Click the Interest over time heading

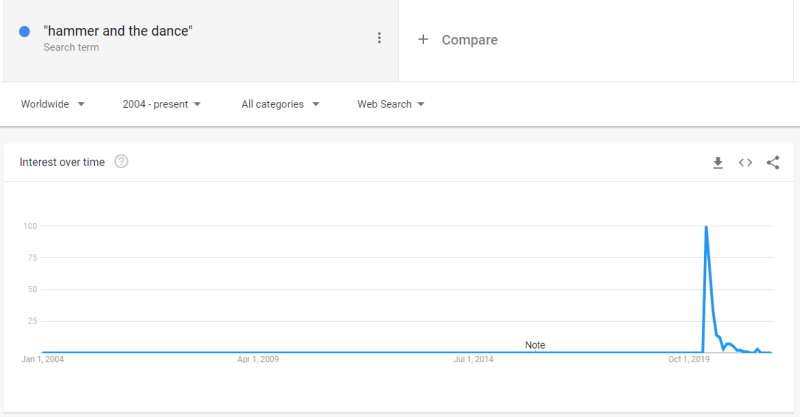pos(62,162)
